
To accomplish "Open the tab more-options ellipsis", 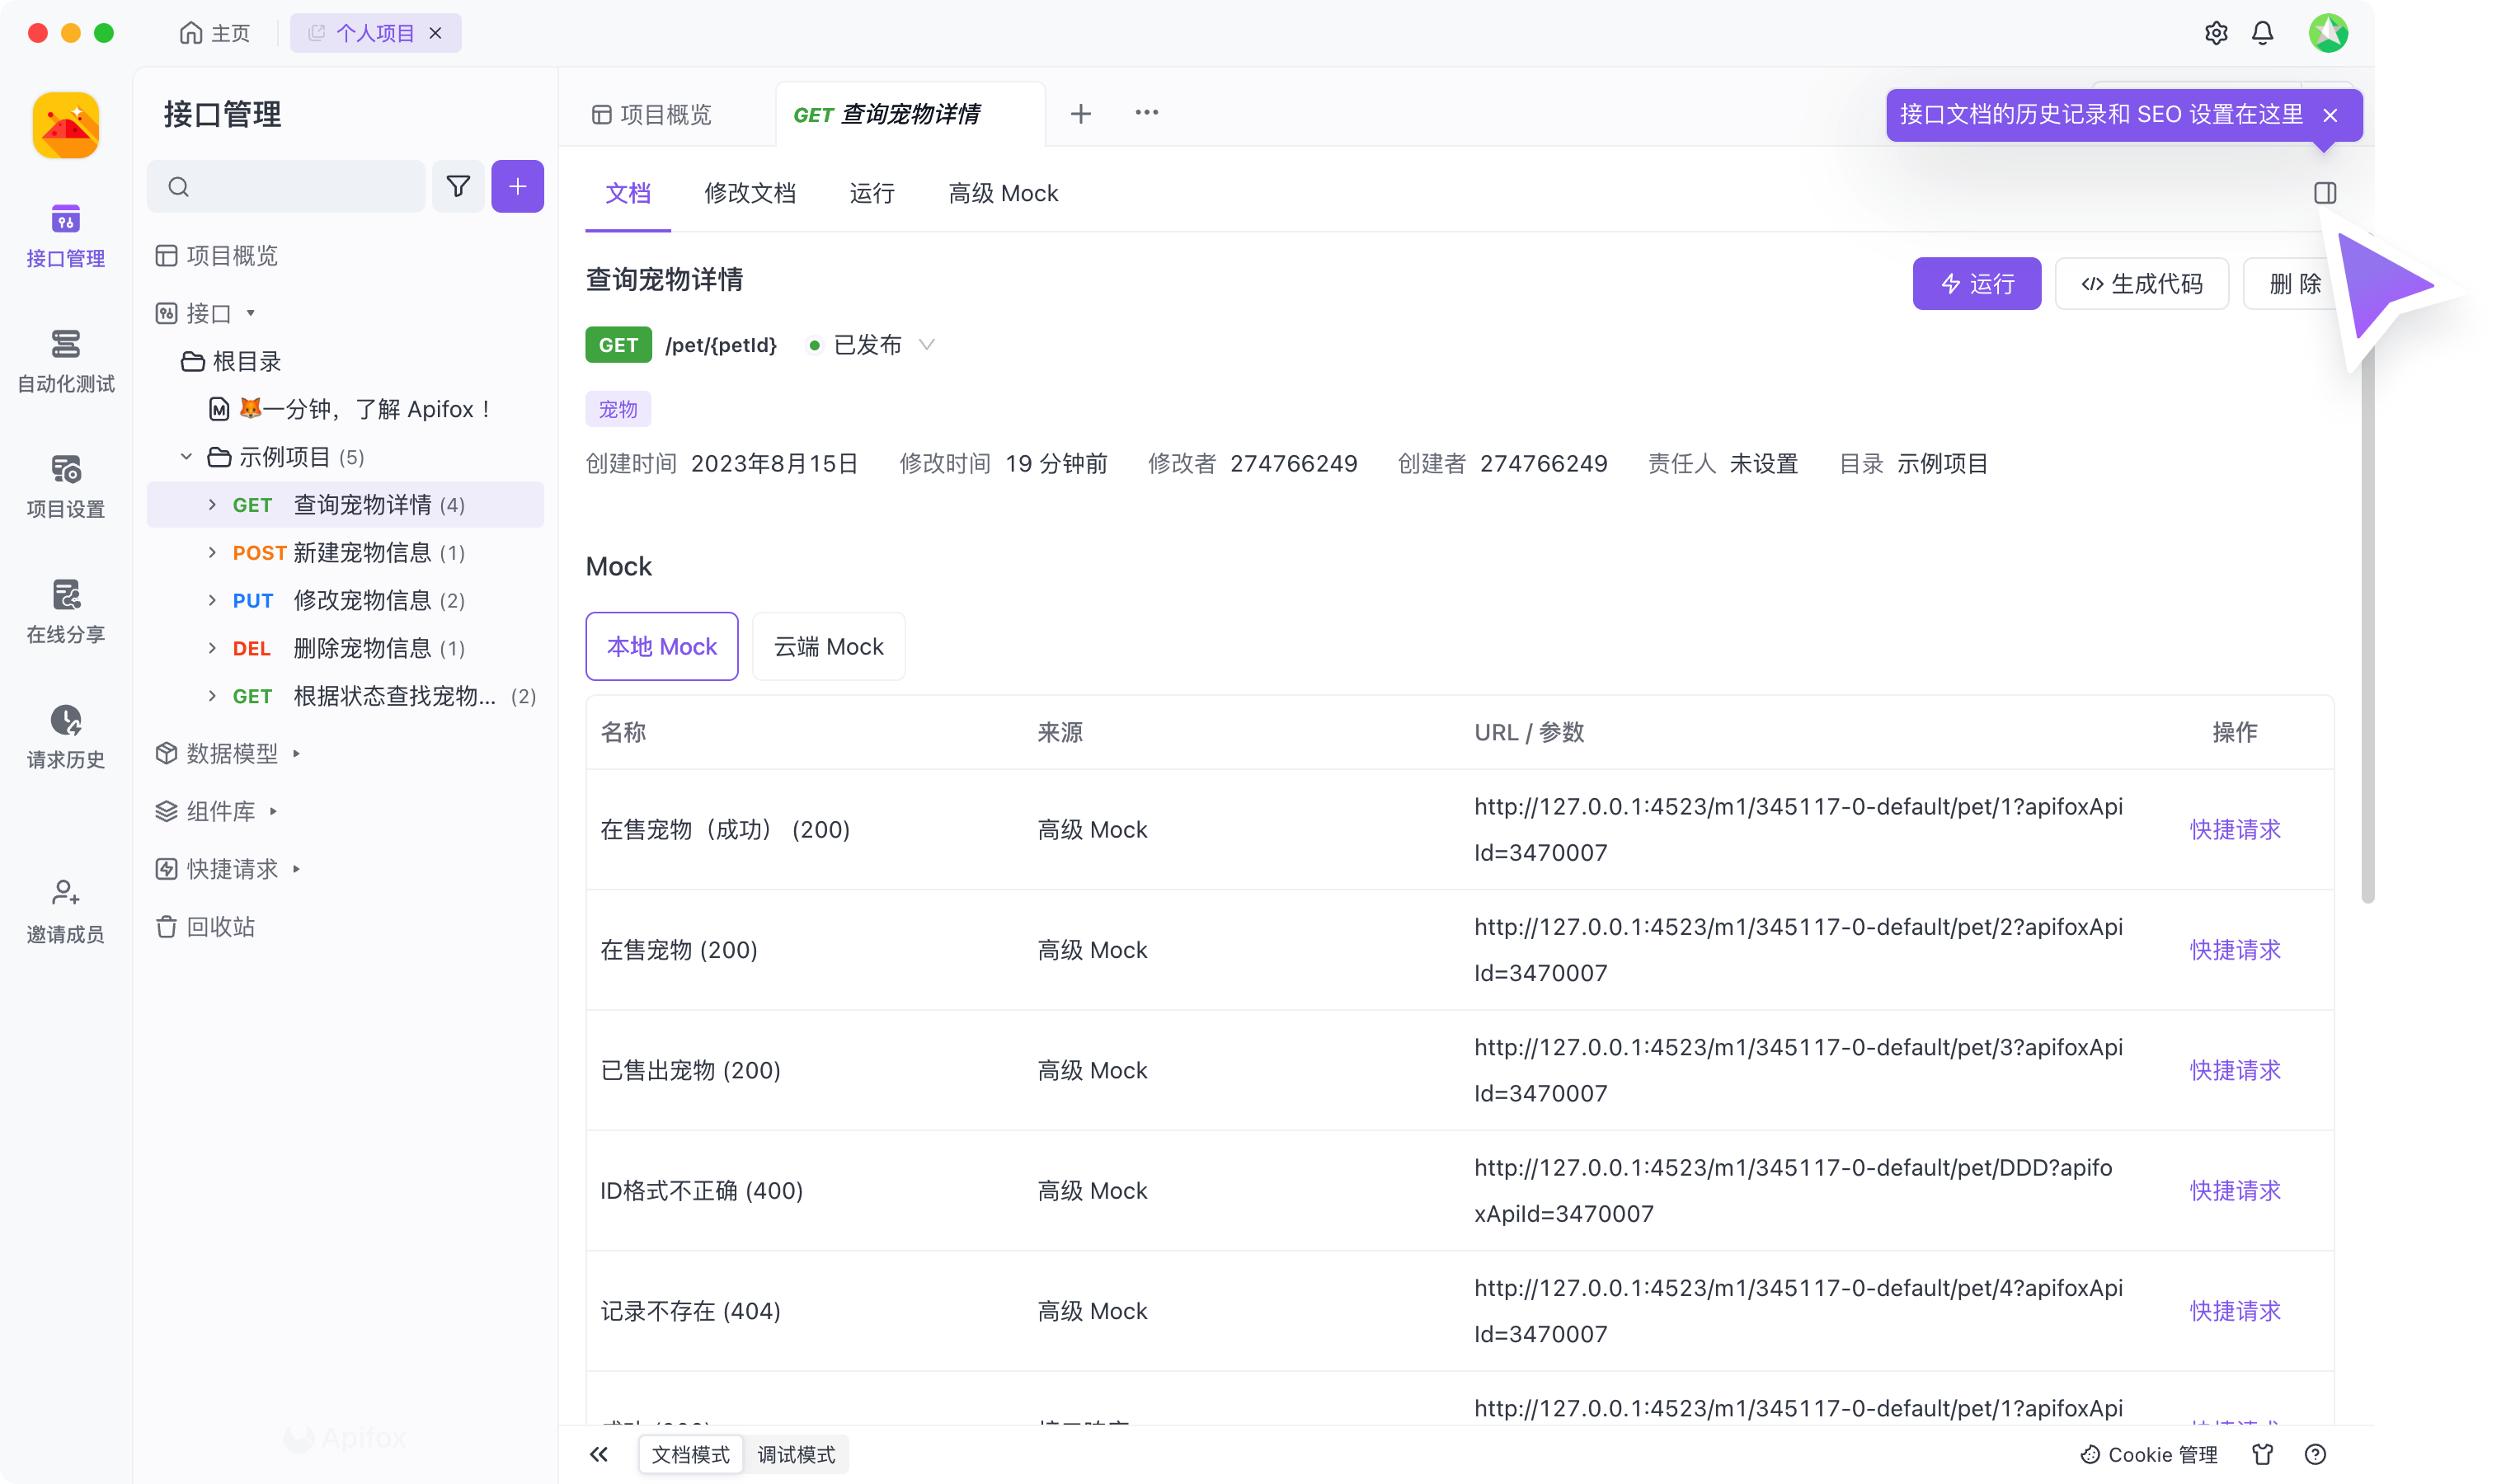I will click(x=1147, y=113).
